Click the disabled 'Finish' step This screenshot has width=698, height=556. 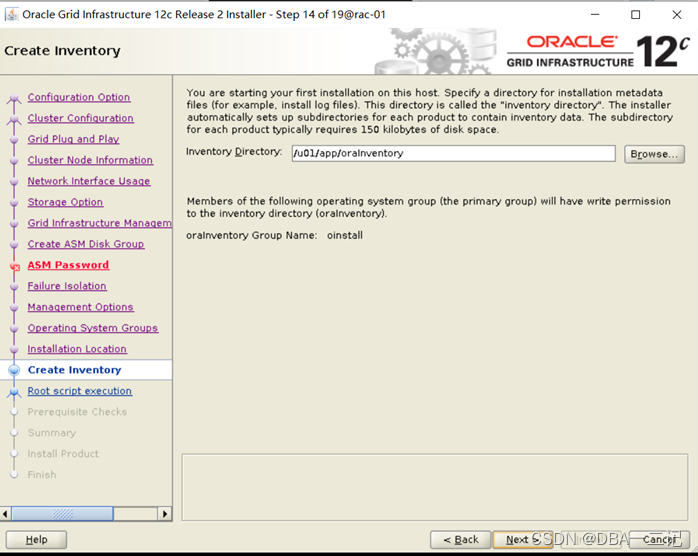tap(42, 475)
